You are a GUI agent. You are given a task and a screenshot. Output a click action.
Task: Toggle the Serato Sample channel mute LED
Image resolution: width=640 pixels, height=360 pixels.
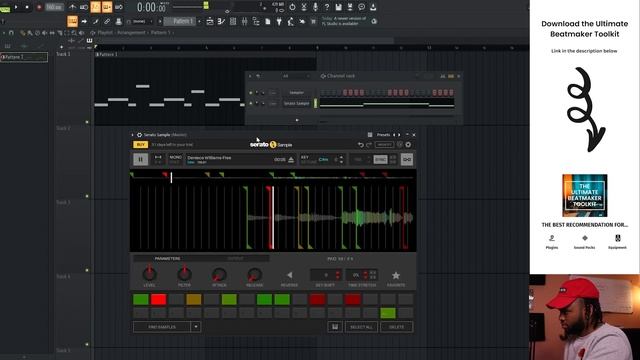point(251,104)
